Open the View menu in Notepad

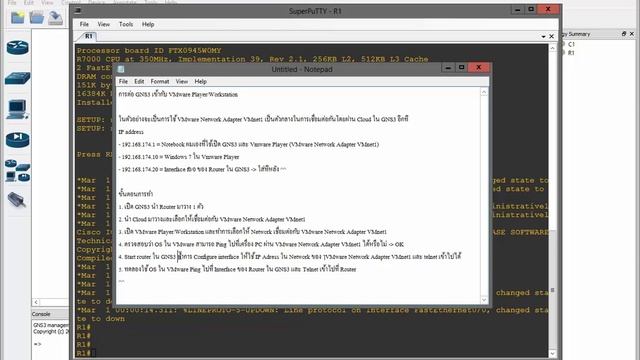[x=182, y=82]
